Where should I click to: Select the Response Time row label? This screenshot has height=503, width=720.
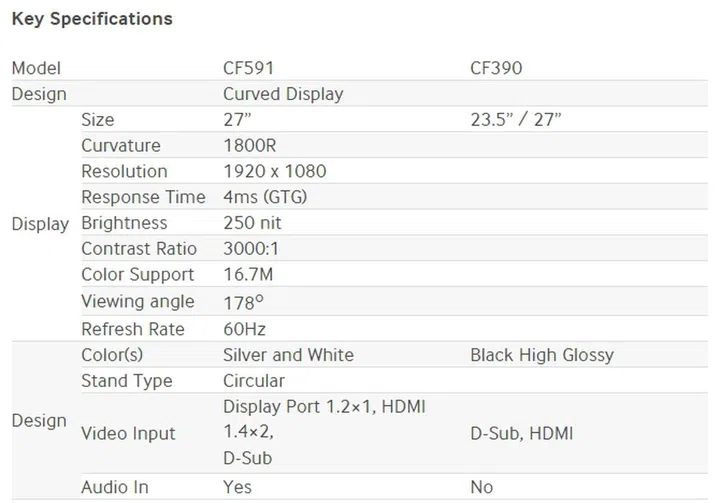(143, 198)
